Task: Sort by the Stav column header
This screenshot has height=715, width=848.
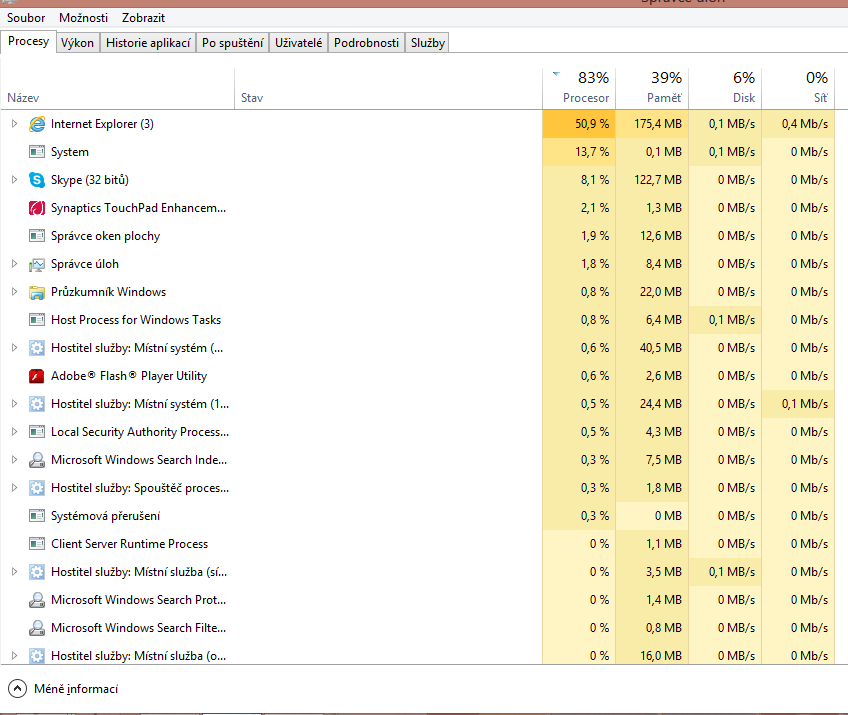Action: (388, 89)
